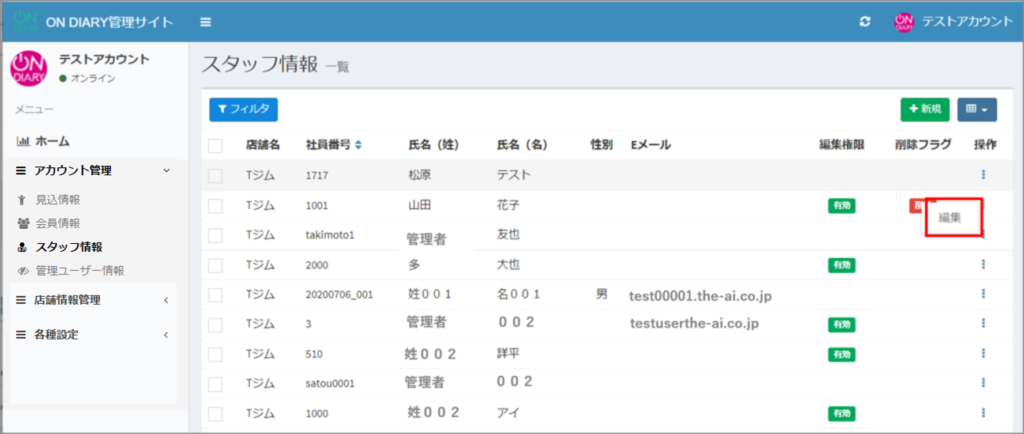The image size is (1024, 434).
Task: Click the sort arrows beside 社員番号
Action: coord(358,146)
